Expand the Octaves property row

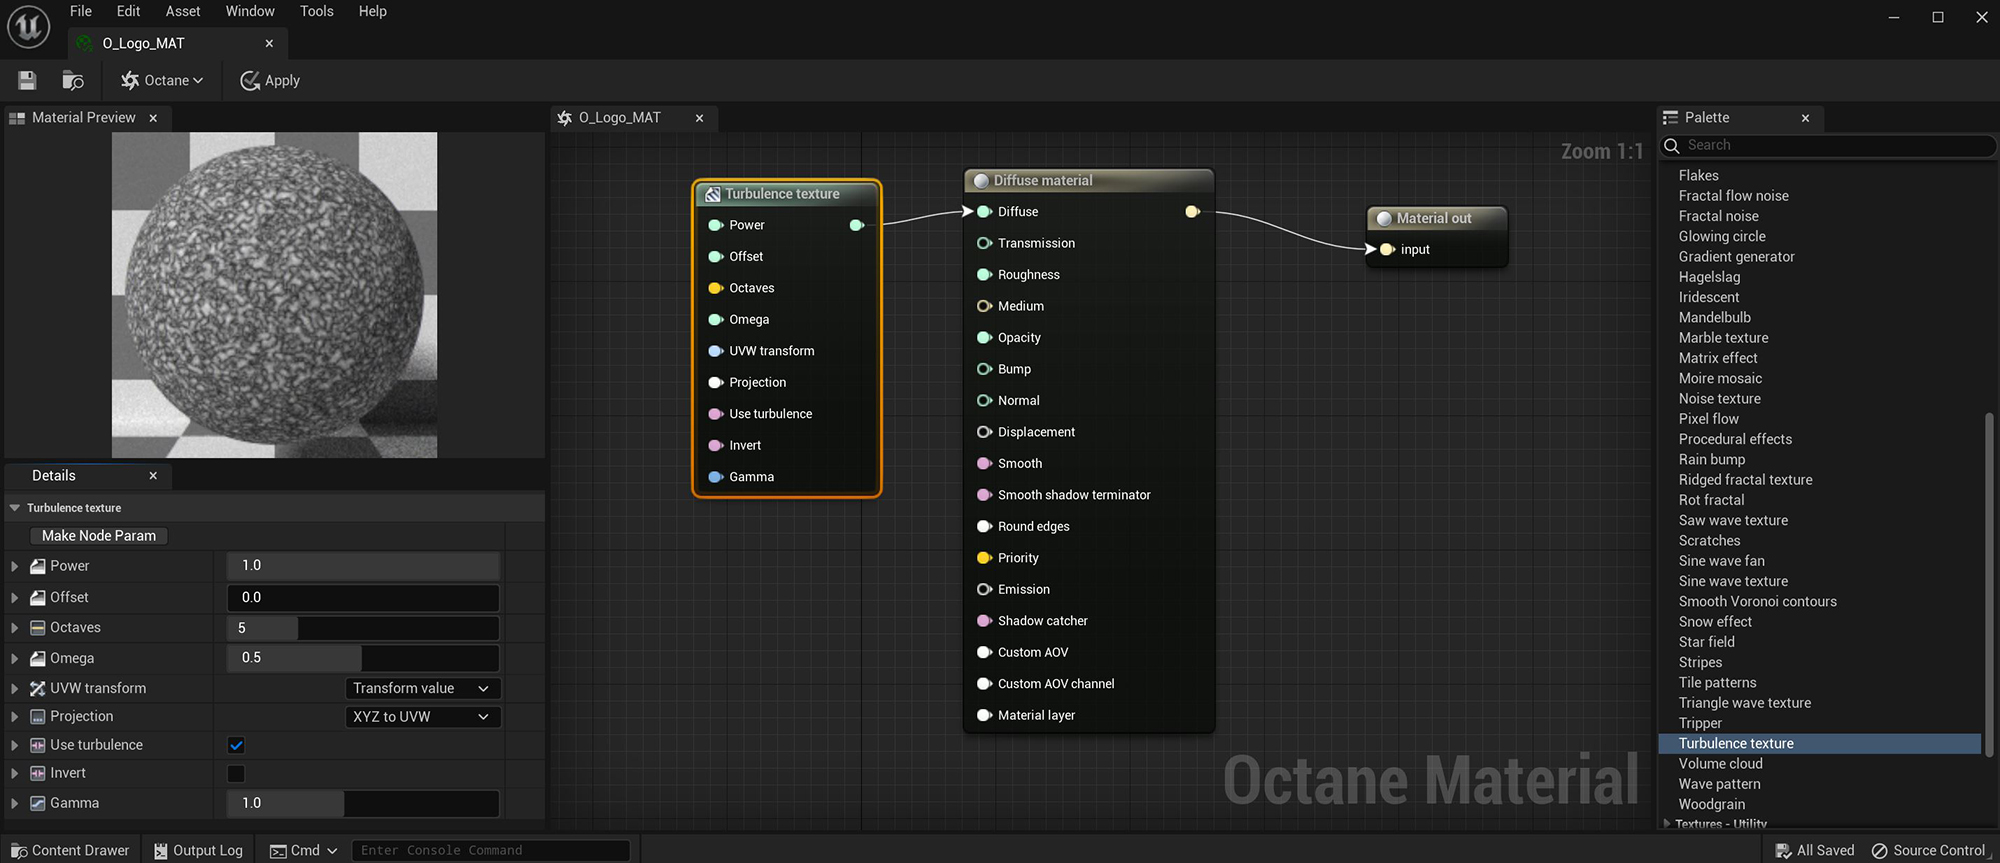15,628
